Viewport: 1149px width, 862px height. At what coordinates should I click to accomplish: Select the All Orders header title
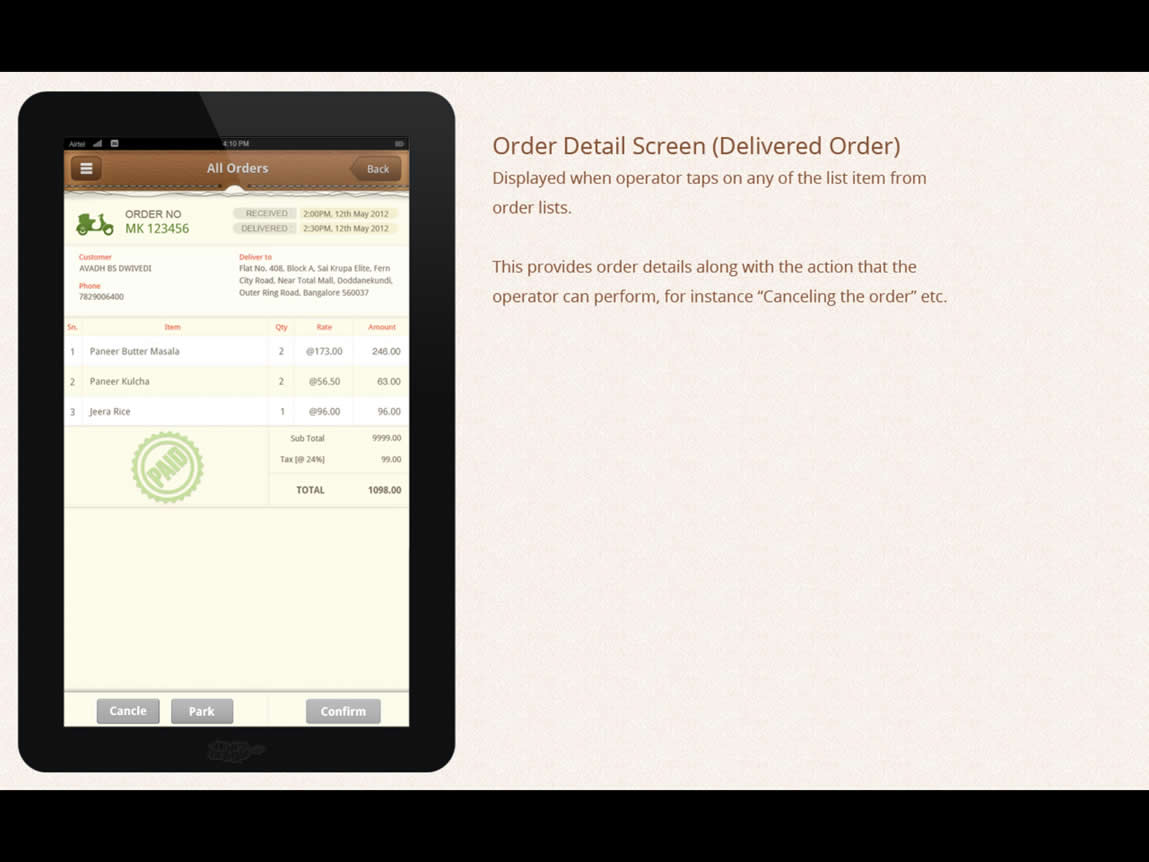click(x=237, y=168)
